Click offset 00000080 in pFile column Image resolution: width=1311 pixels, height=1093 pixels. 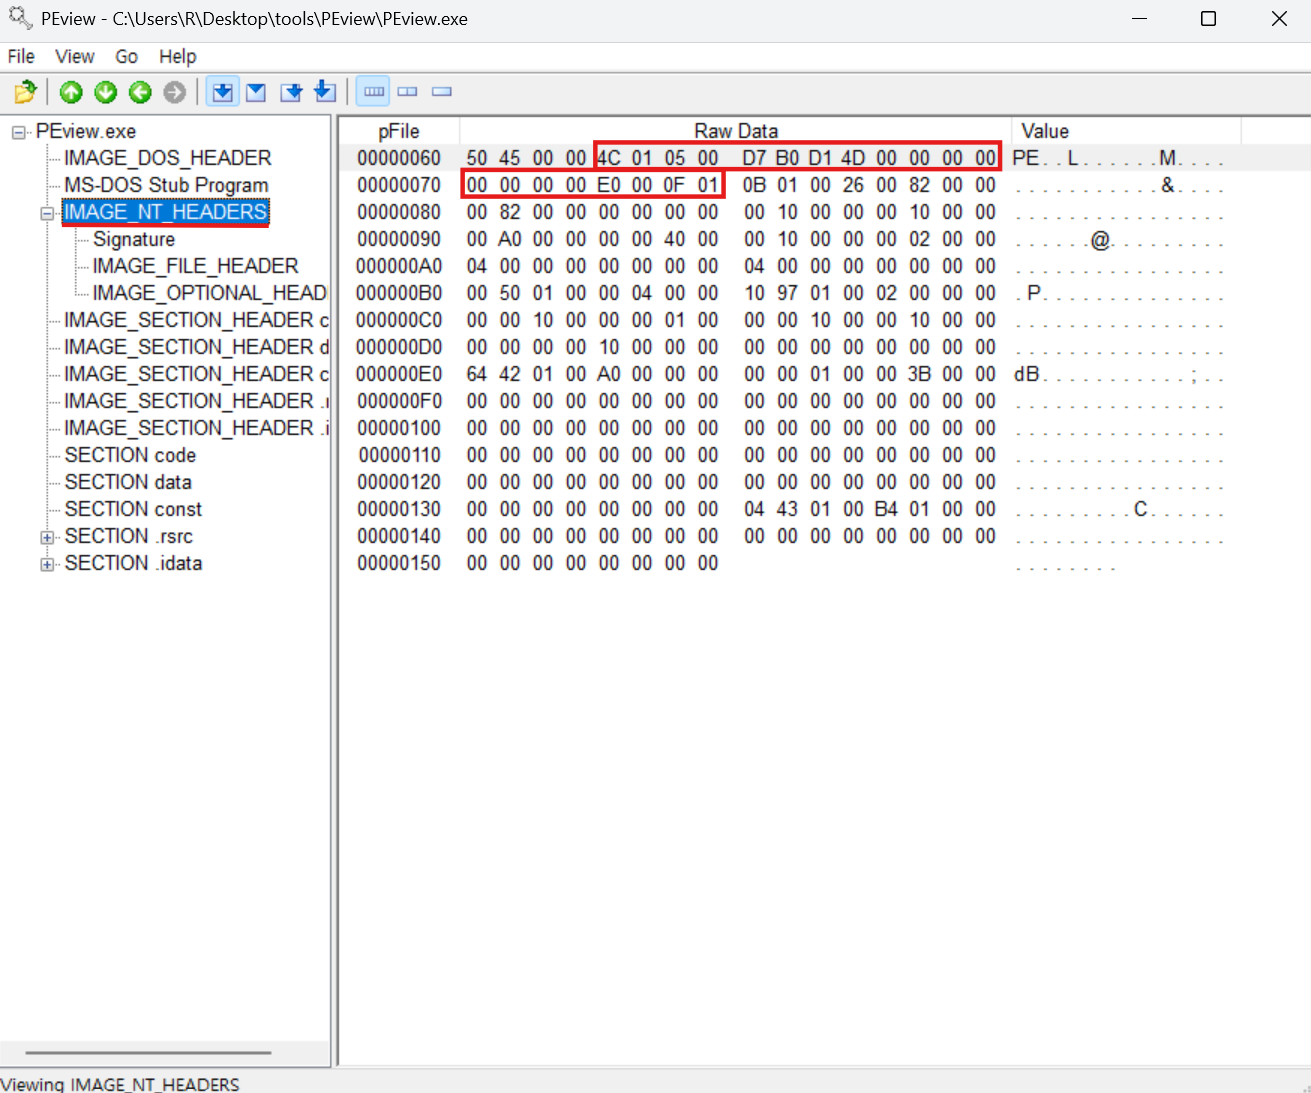(x=399, y=212)
